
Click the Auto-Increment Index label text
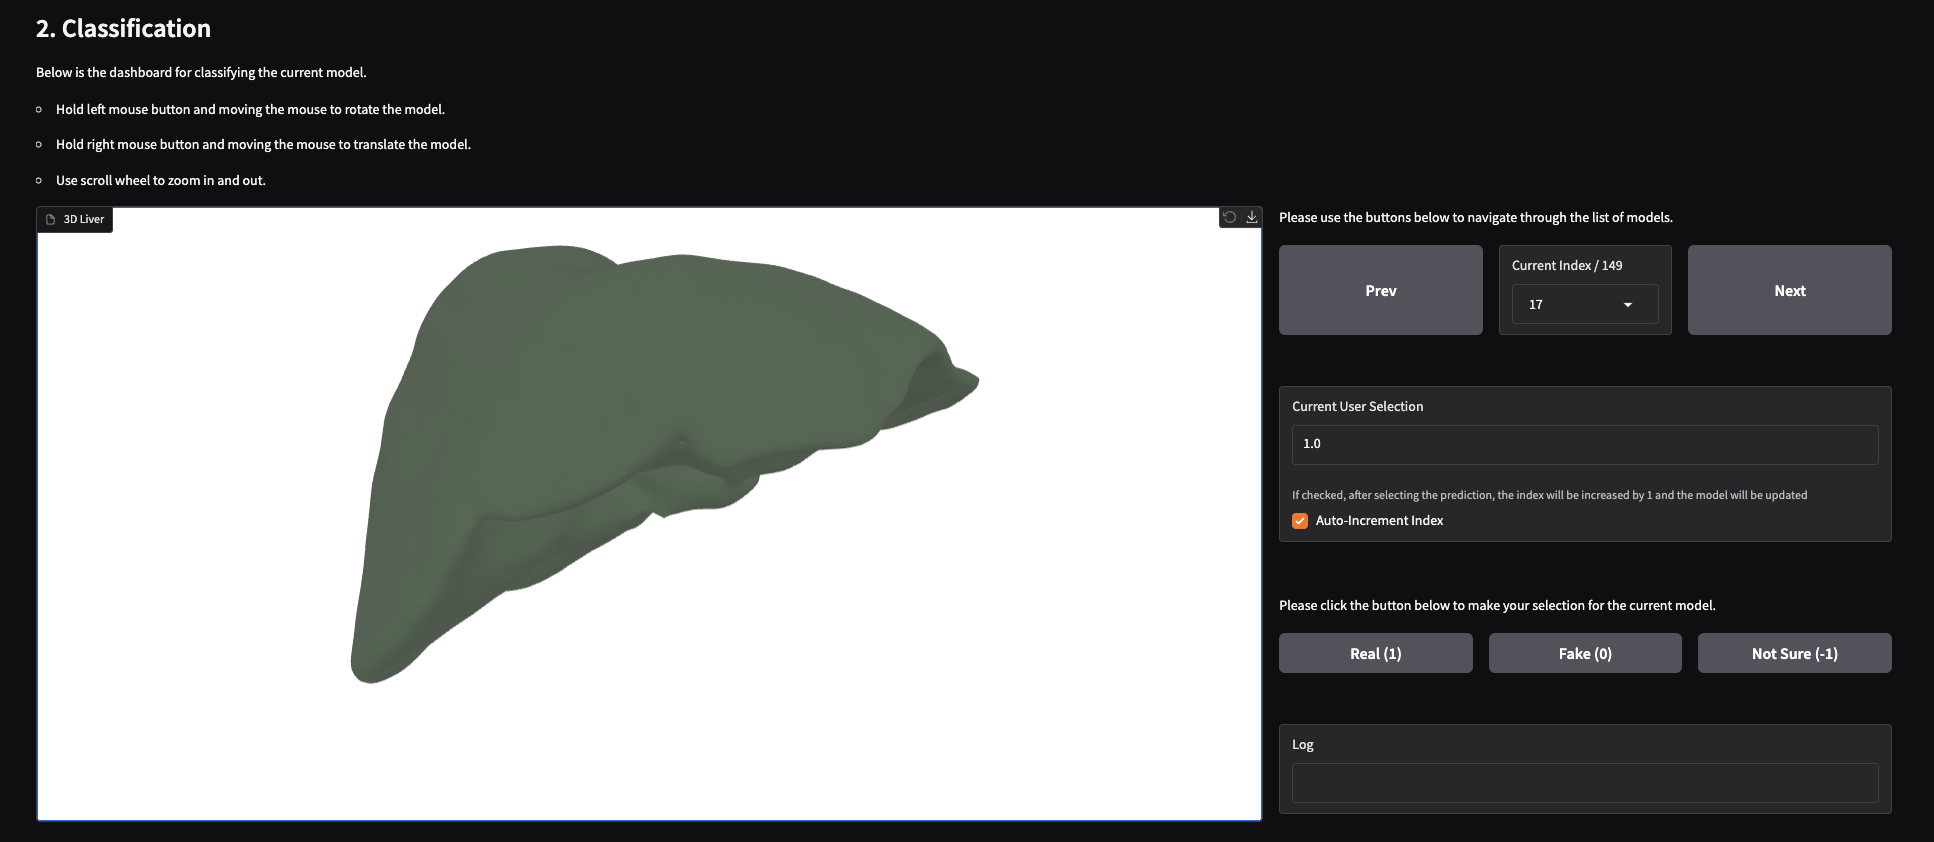tap(1379, 521)
